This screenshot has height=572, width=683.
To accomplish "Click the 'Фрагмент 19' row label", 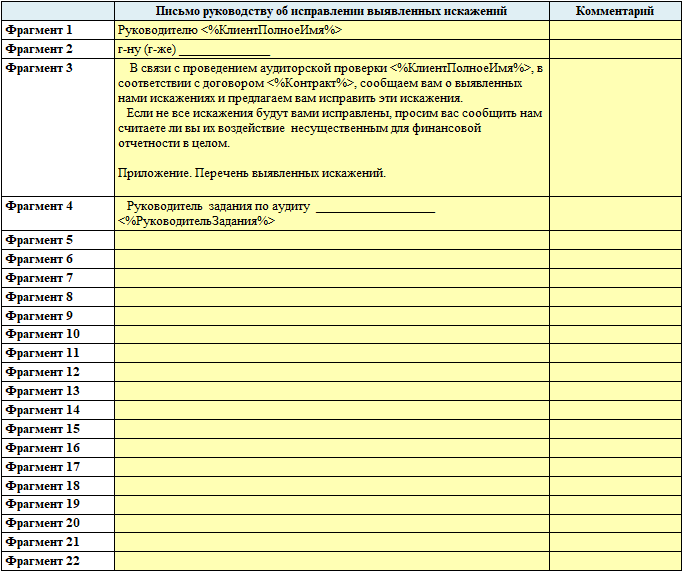I will point(58,504).
